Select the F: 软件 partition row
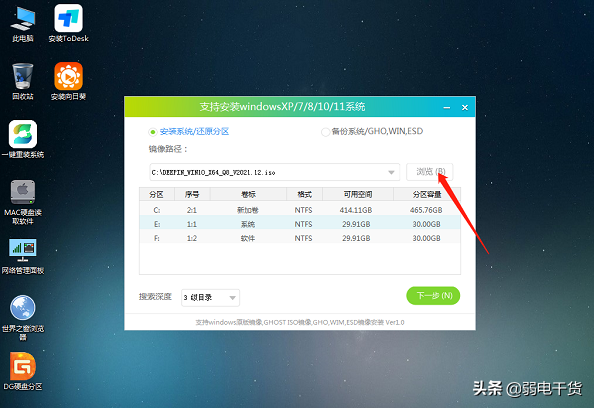The width and height of the screenshot is (594, 408). 300,238
